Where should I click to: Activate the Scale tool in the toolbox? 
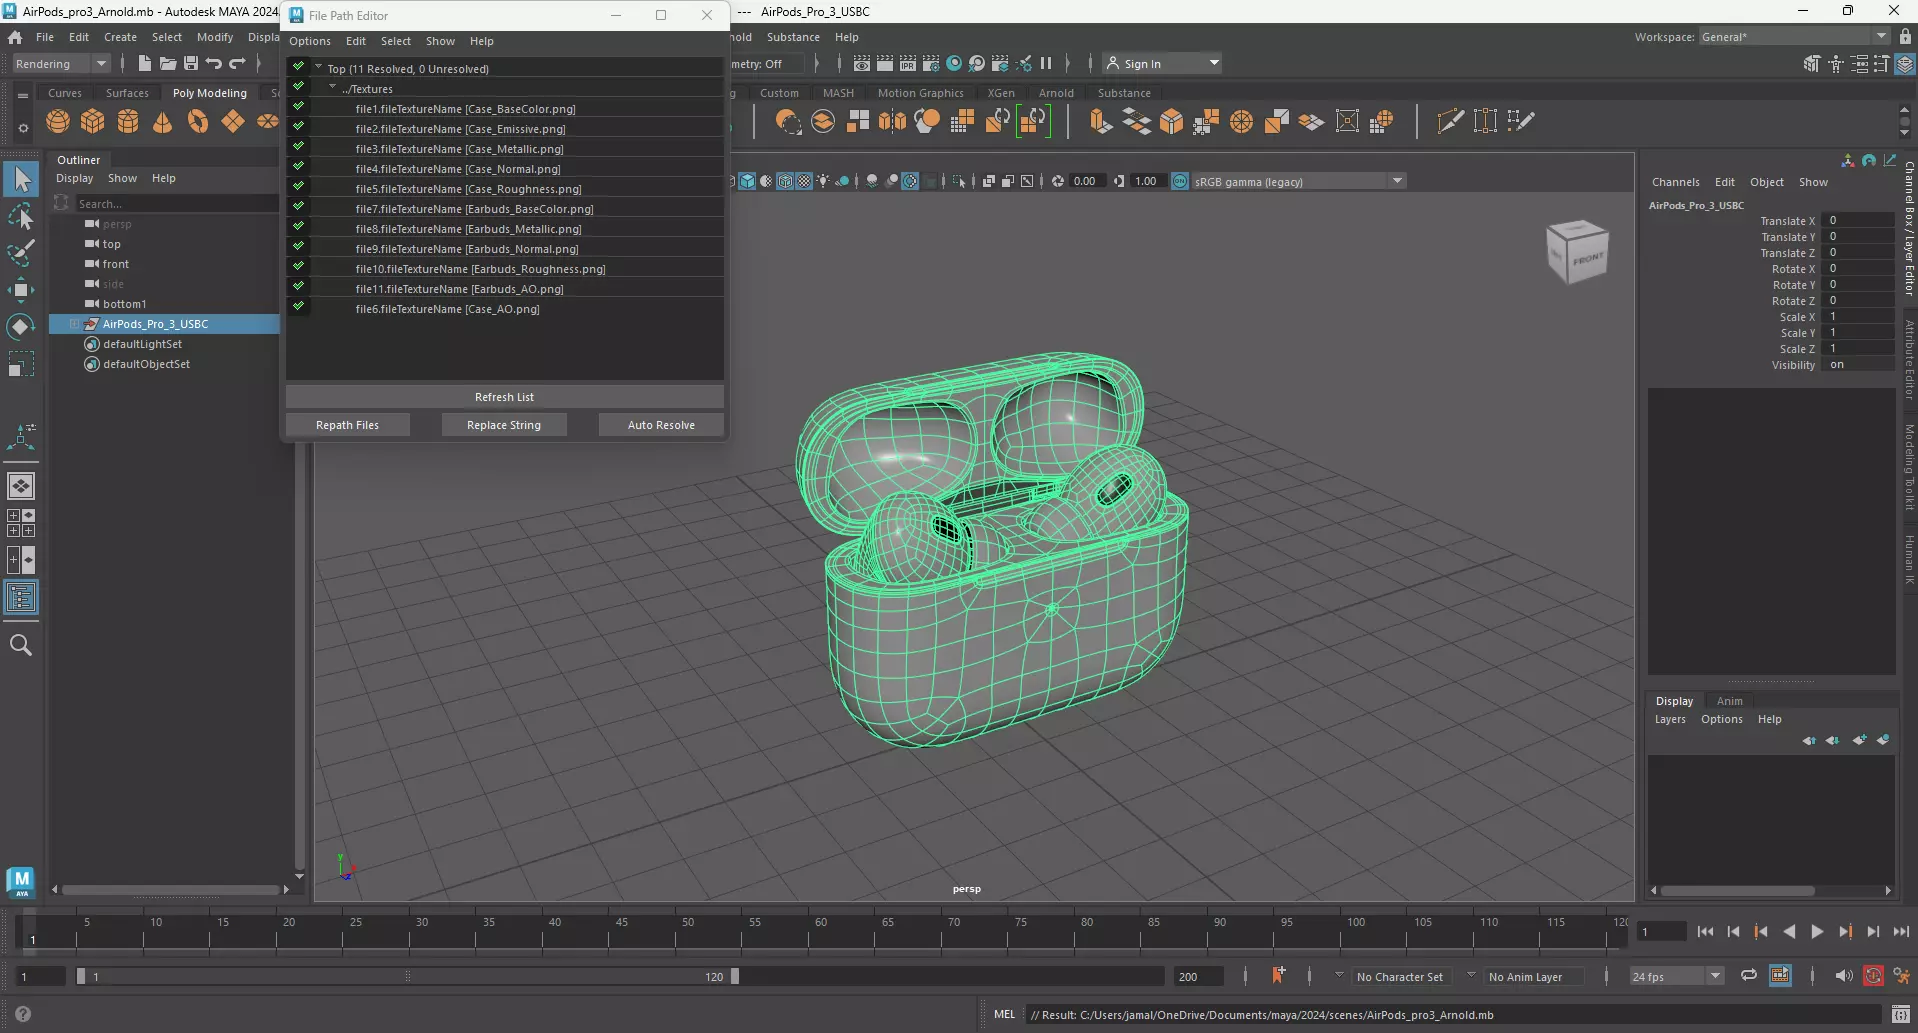21,363
